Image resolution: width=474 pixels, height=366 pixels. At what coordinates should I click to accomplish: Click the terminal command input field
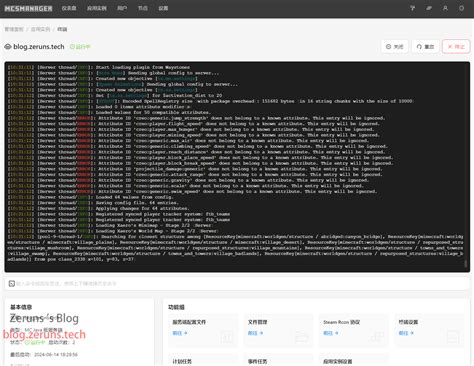tap(237, 284)
